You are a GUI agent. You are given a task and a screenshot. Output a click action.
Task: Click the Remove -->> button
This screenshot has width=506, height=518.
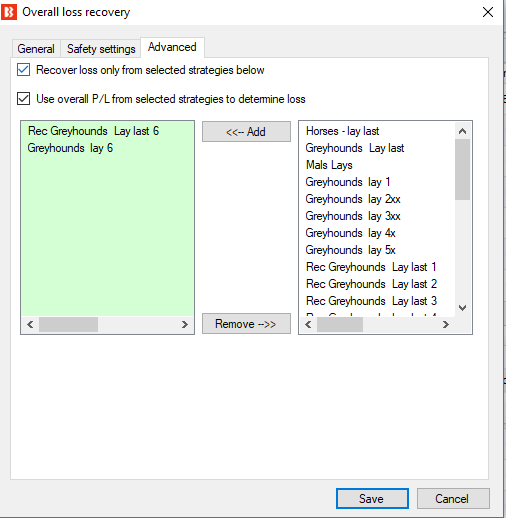(246, 324)
